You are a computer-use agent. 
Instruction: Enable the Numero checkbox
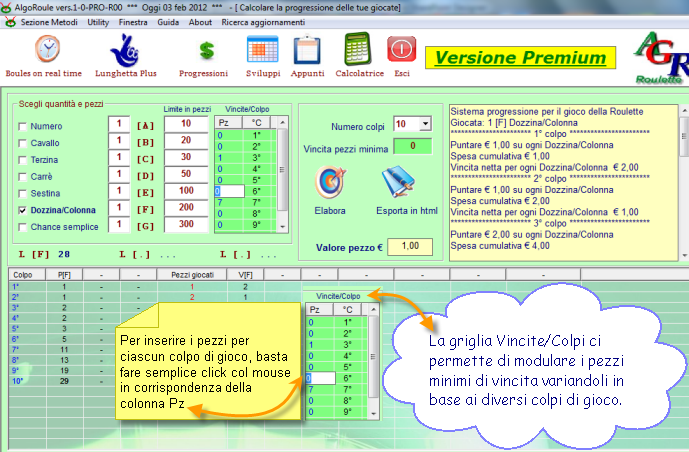(x=22, y=127)
